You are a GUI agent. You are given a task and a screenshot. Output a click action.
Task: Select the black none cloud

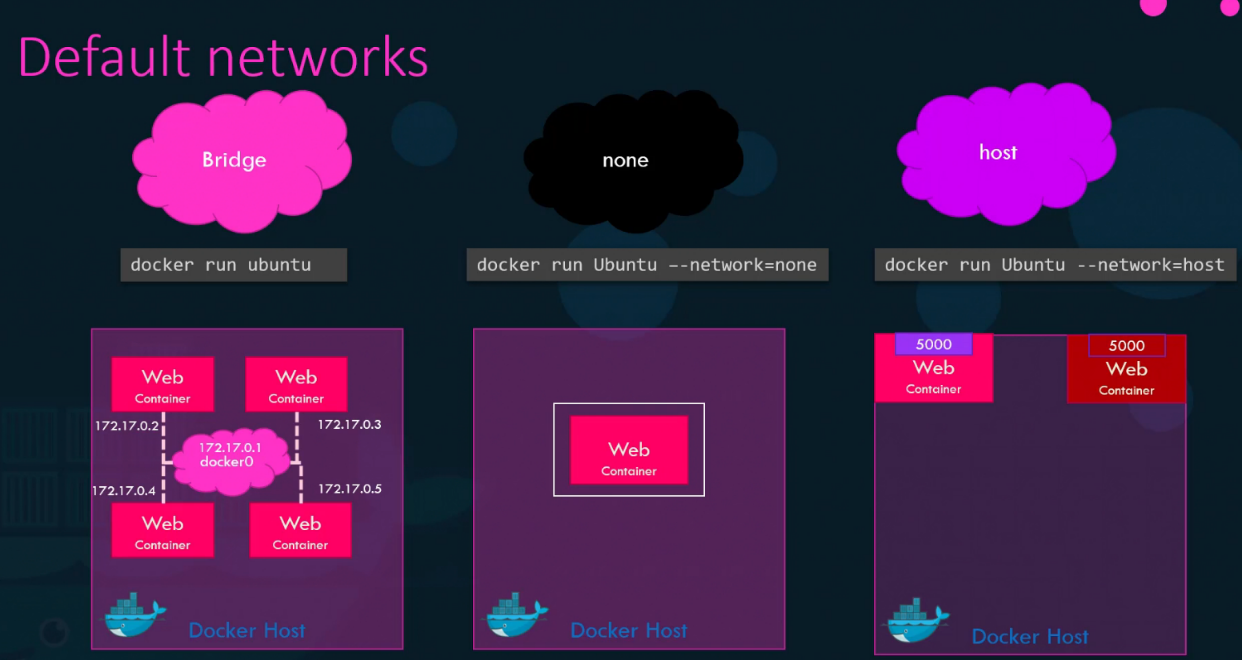(626, 160)
